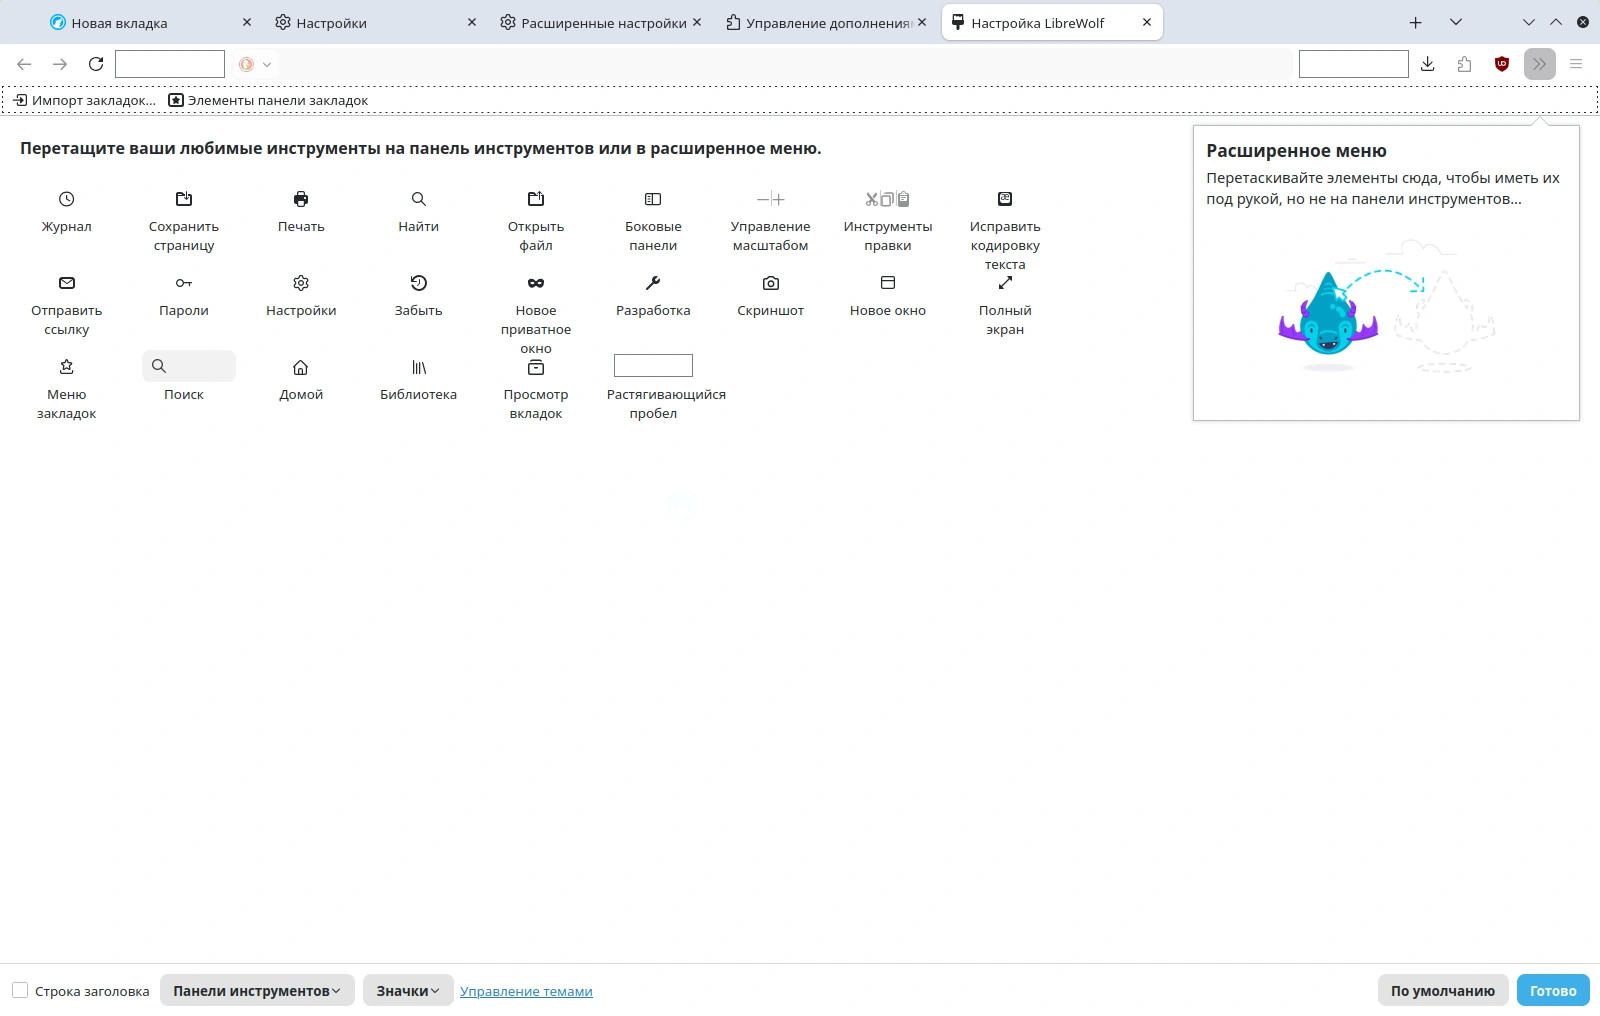This screenshot has width=1600, height=1016.
Task: Select the Library (Библиотека) icon
Action: pyautogui.click(x=419, y=367)
